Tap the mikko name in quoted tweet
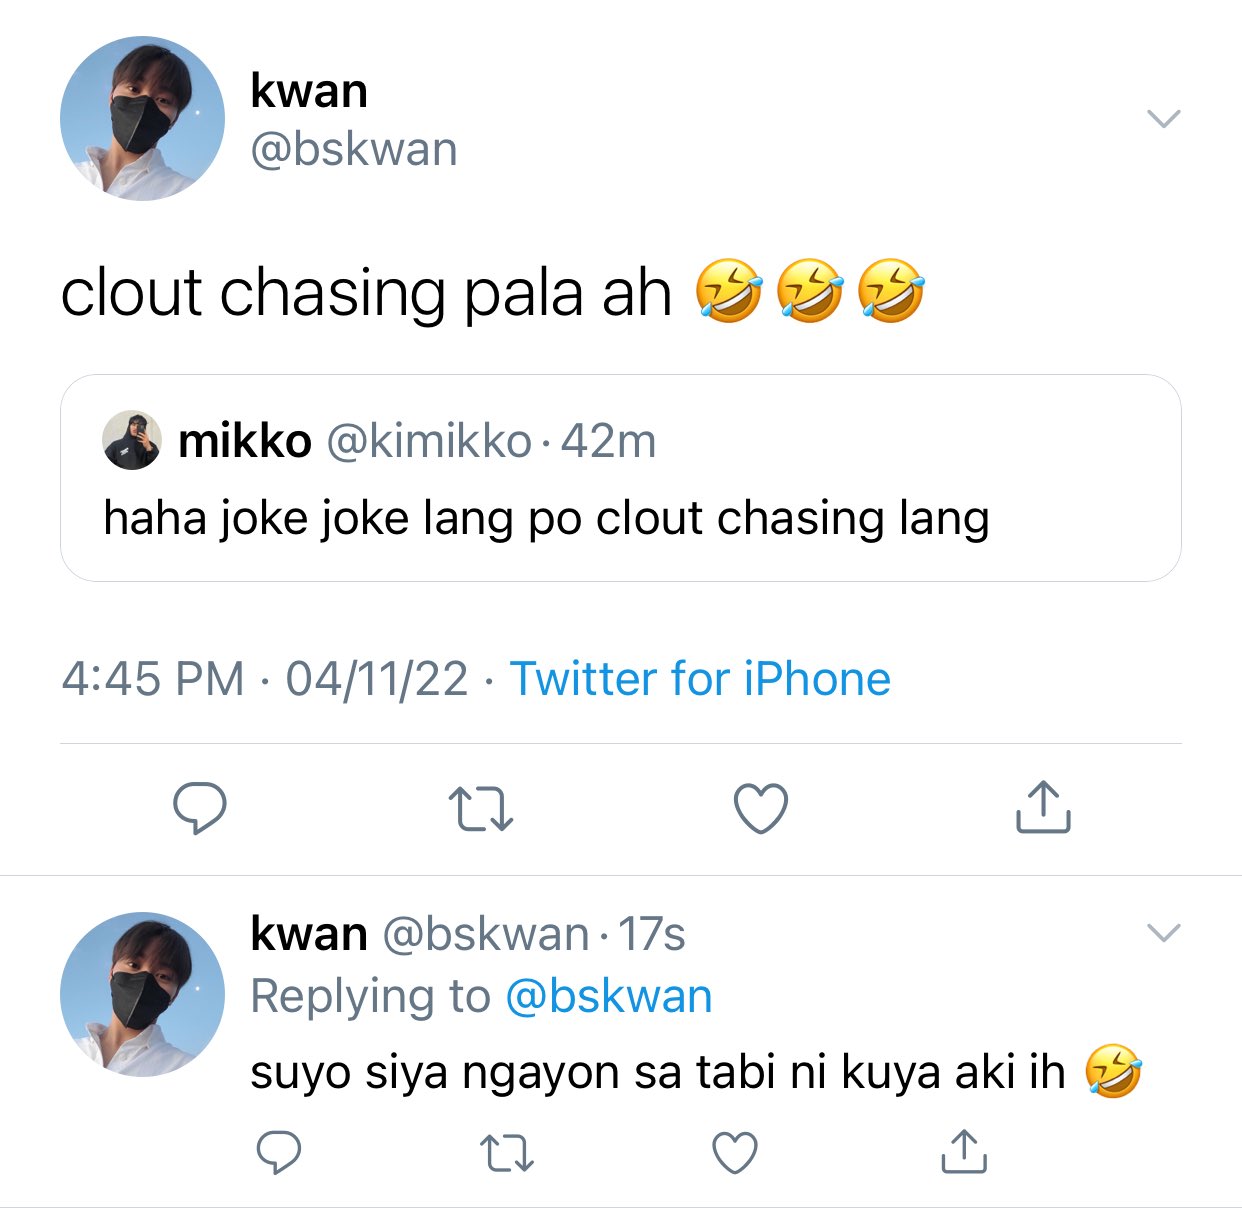 pos(245,441)
